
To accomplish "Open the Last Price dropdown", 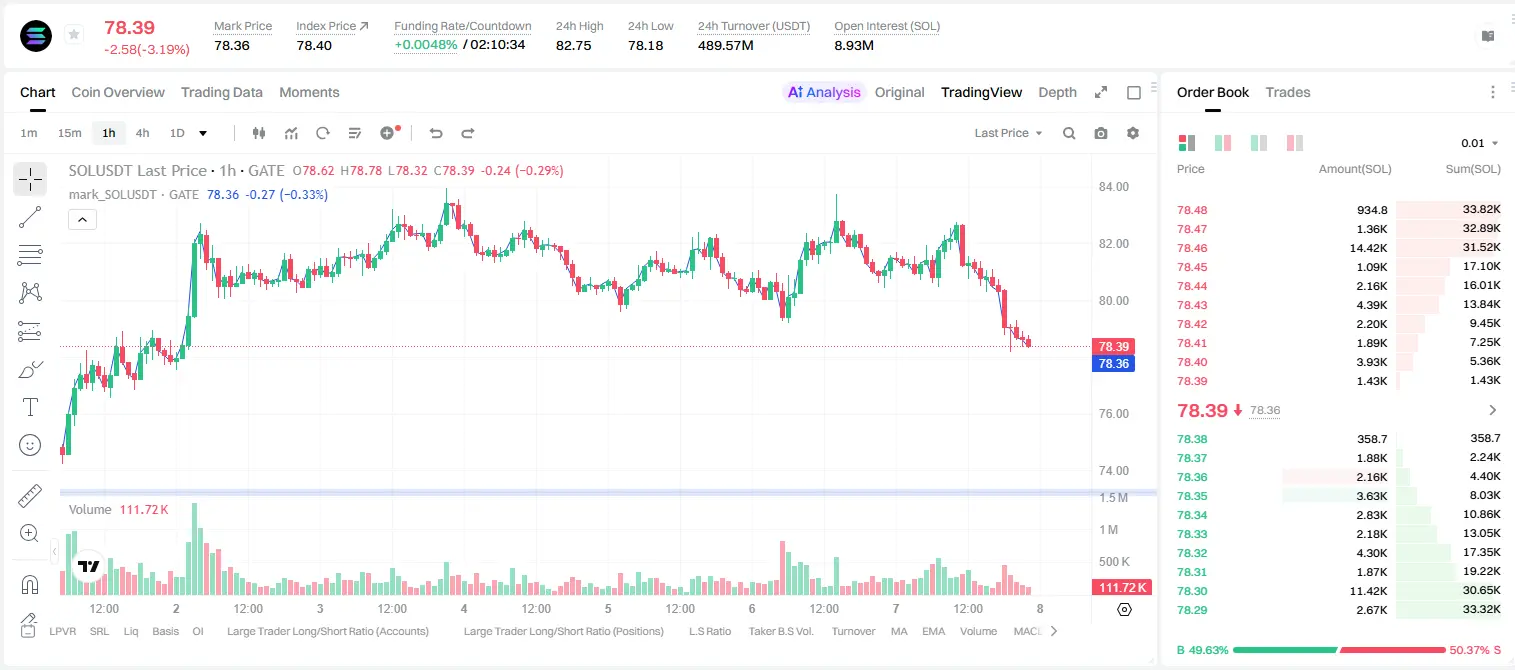I will (1008, 133).
